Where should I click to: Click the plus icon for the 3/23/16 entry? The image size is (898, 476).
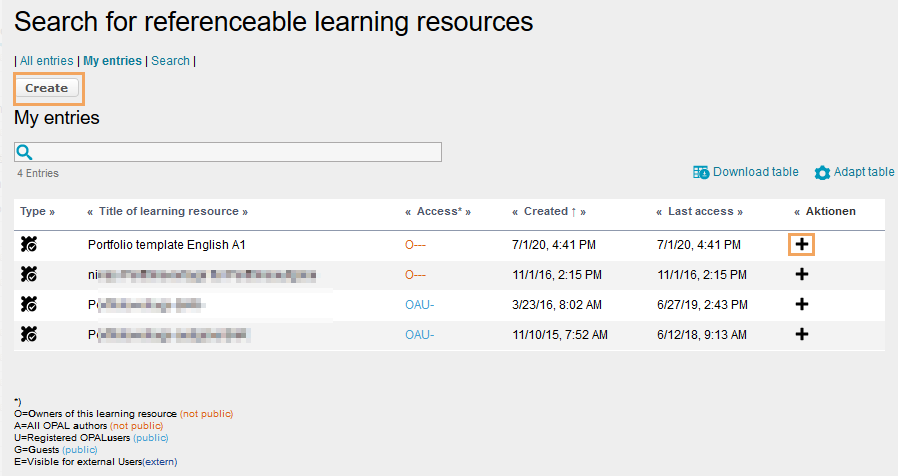801,305
